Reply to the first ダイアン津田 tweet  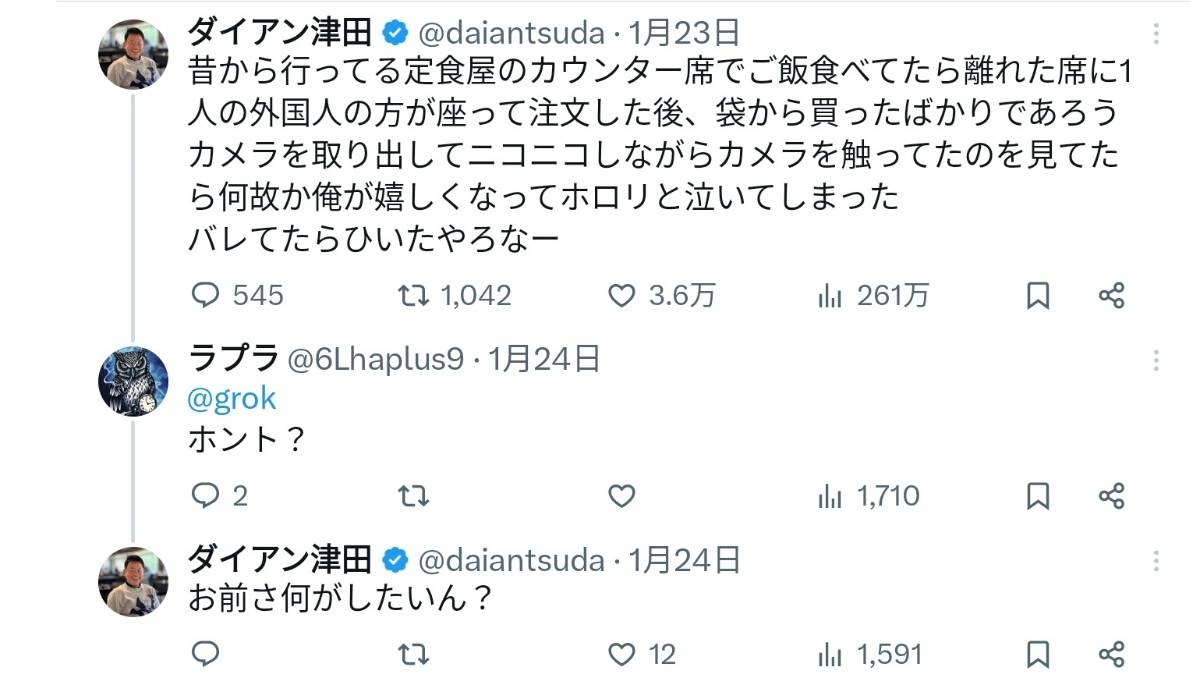[x=205, y=295]
